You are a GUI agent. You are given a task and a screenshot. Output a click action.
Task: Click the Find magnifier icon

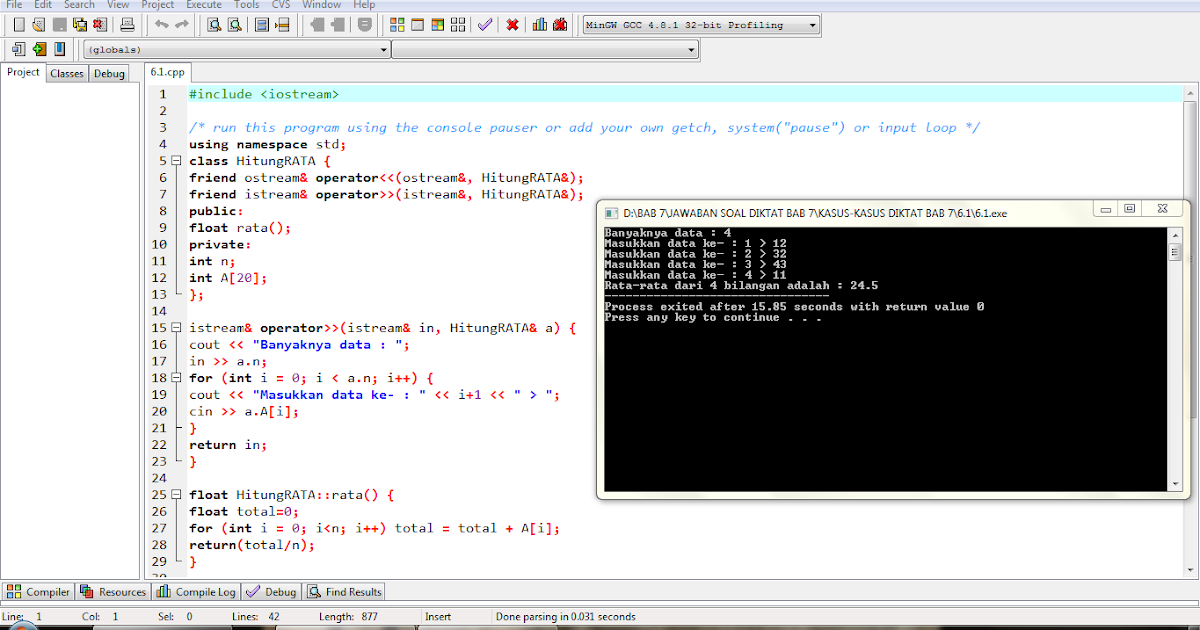[214, 25]
